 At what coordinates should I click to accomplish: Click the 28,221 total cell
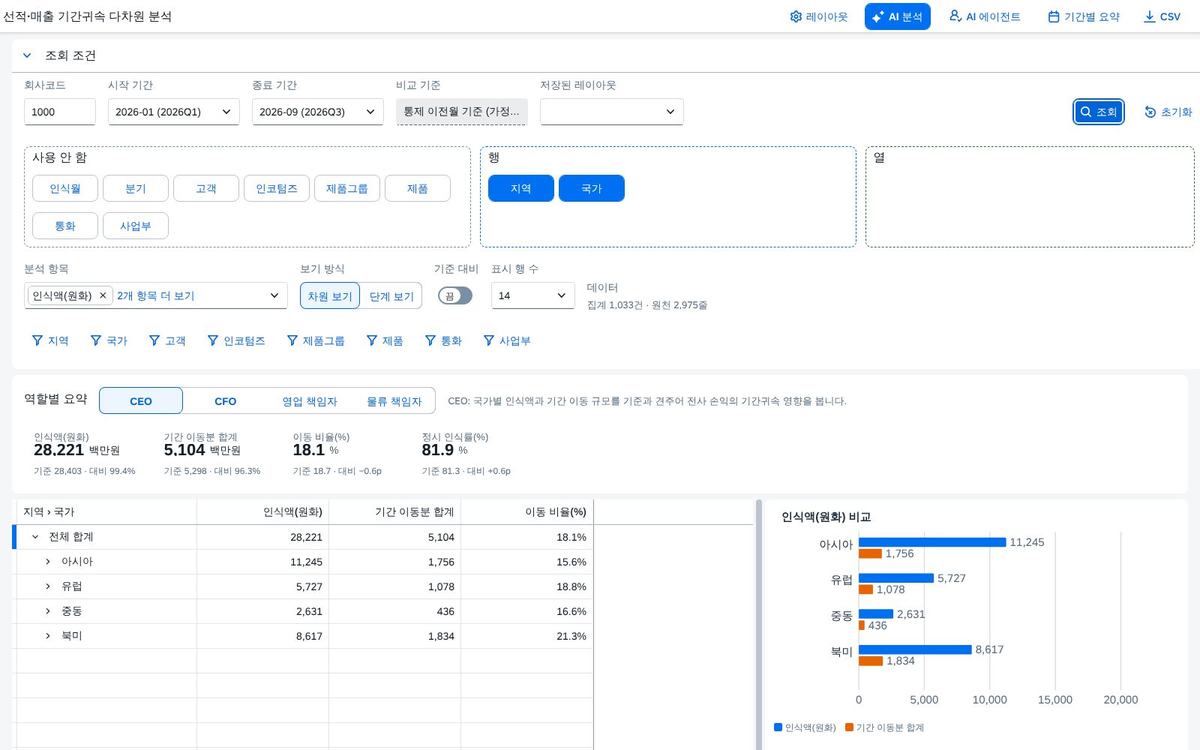263,537
